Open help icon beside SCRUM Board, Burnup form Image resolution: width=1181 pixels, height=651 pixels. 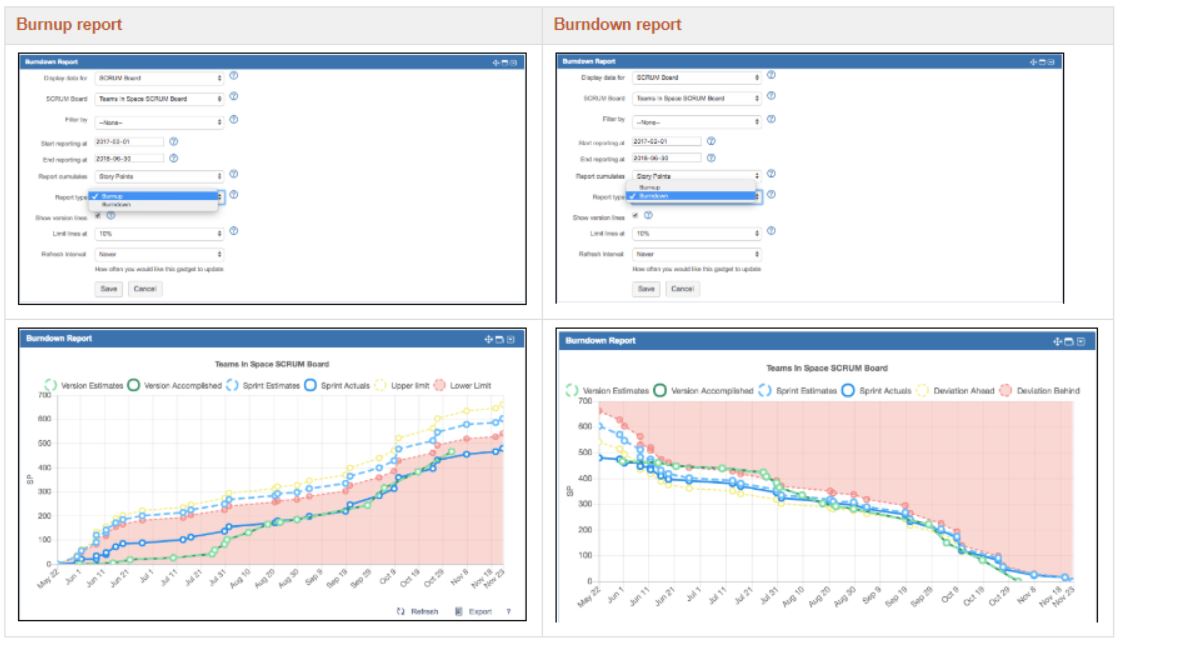(x=233, y=96)
